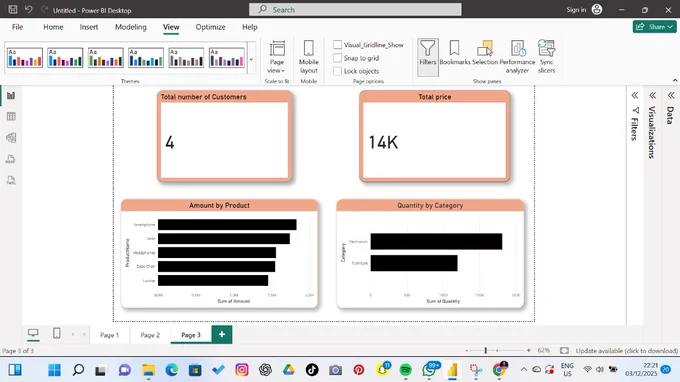Open Model view in left sidebar
The height and width of the screenshot is (382, 680).
11,137
